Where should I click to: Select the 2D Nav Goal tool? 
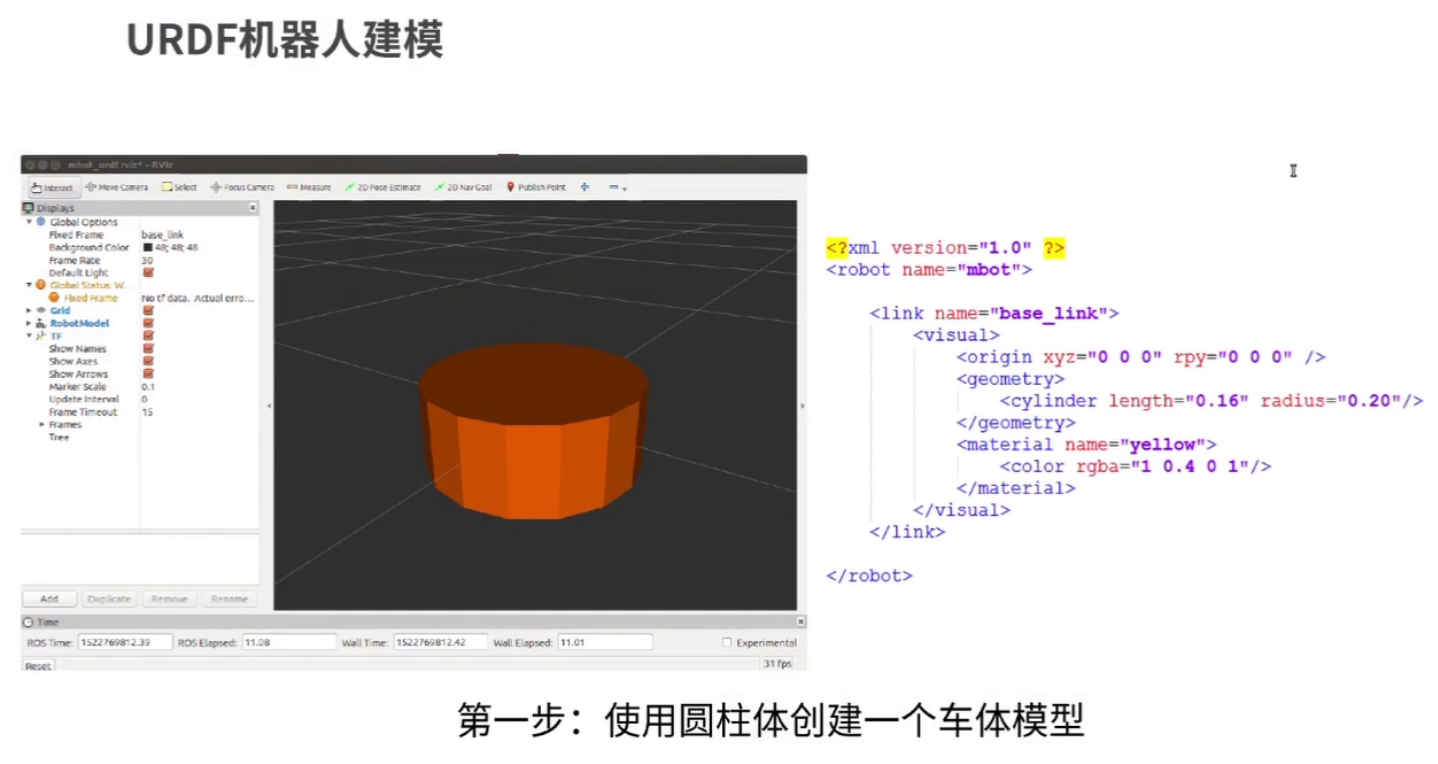click(x=463, y=187)
